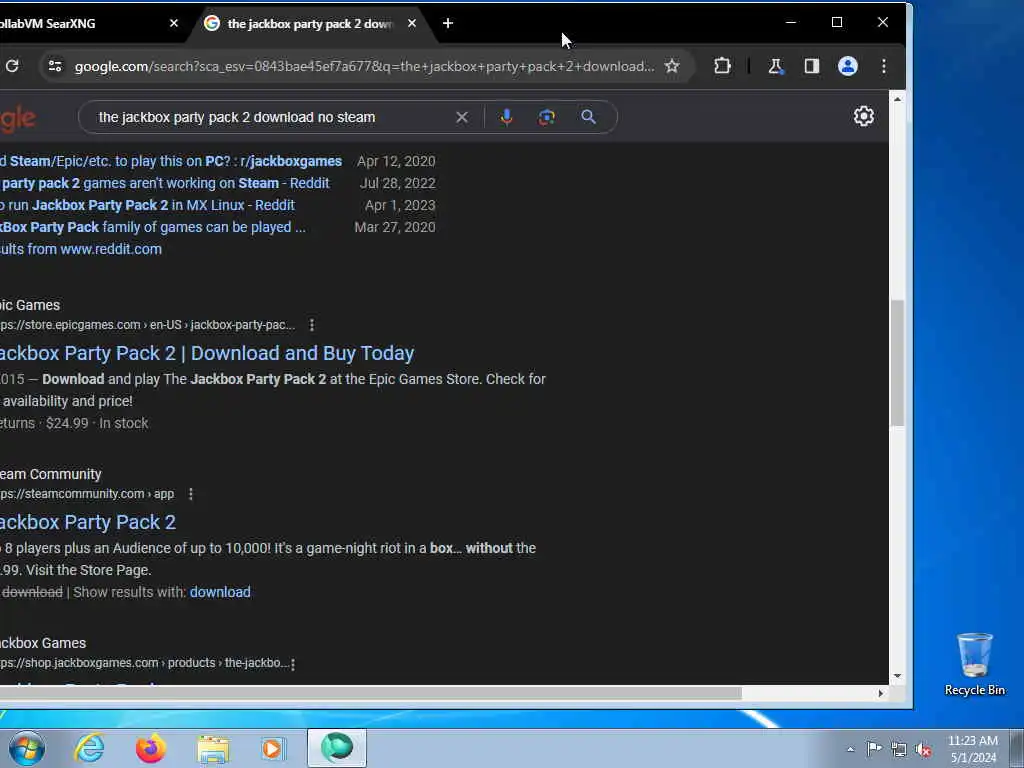The image size is (1024, 768).
Task: Open muted volume tray icon
Action: pyautogui.click(x=923, y=749)
